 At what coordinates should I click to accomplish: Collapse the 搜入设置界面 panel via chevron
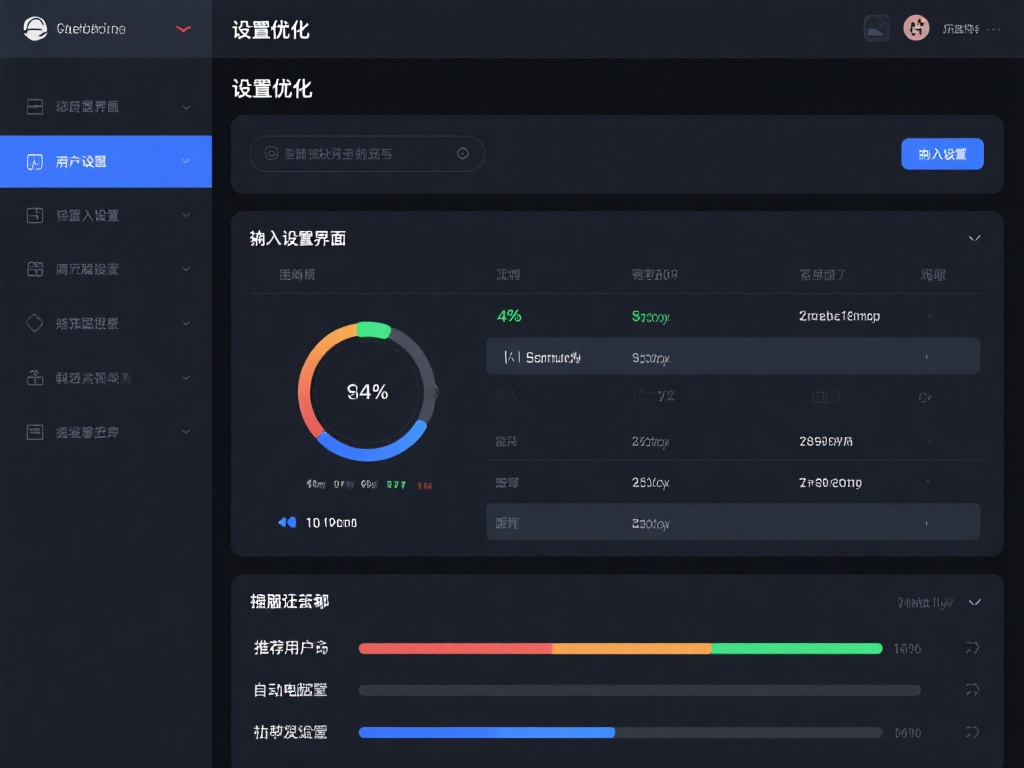[x=975, y=238]
